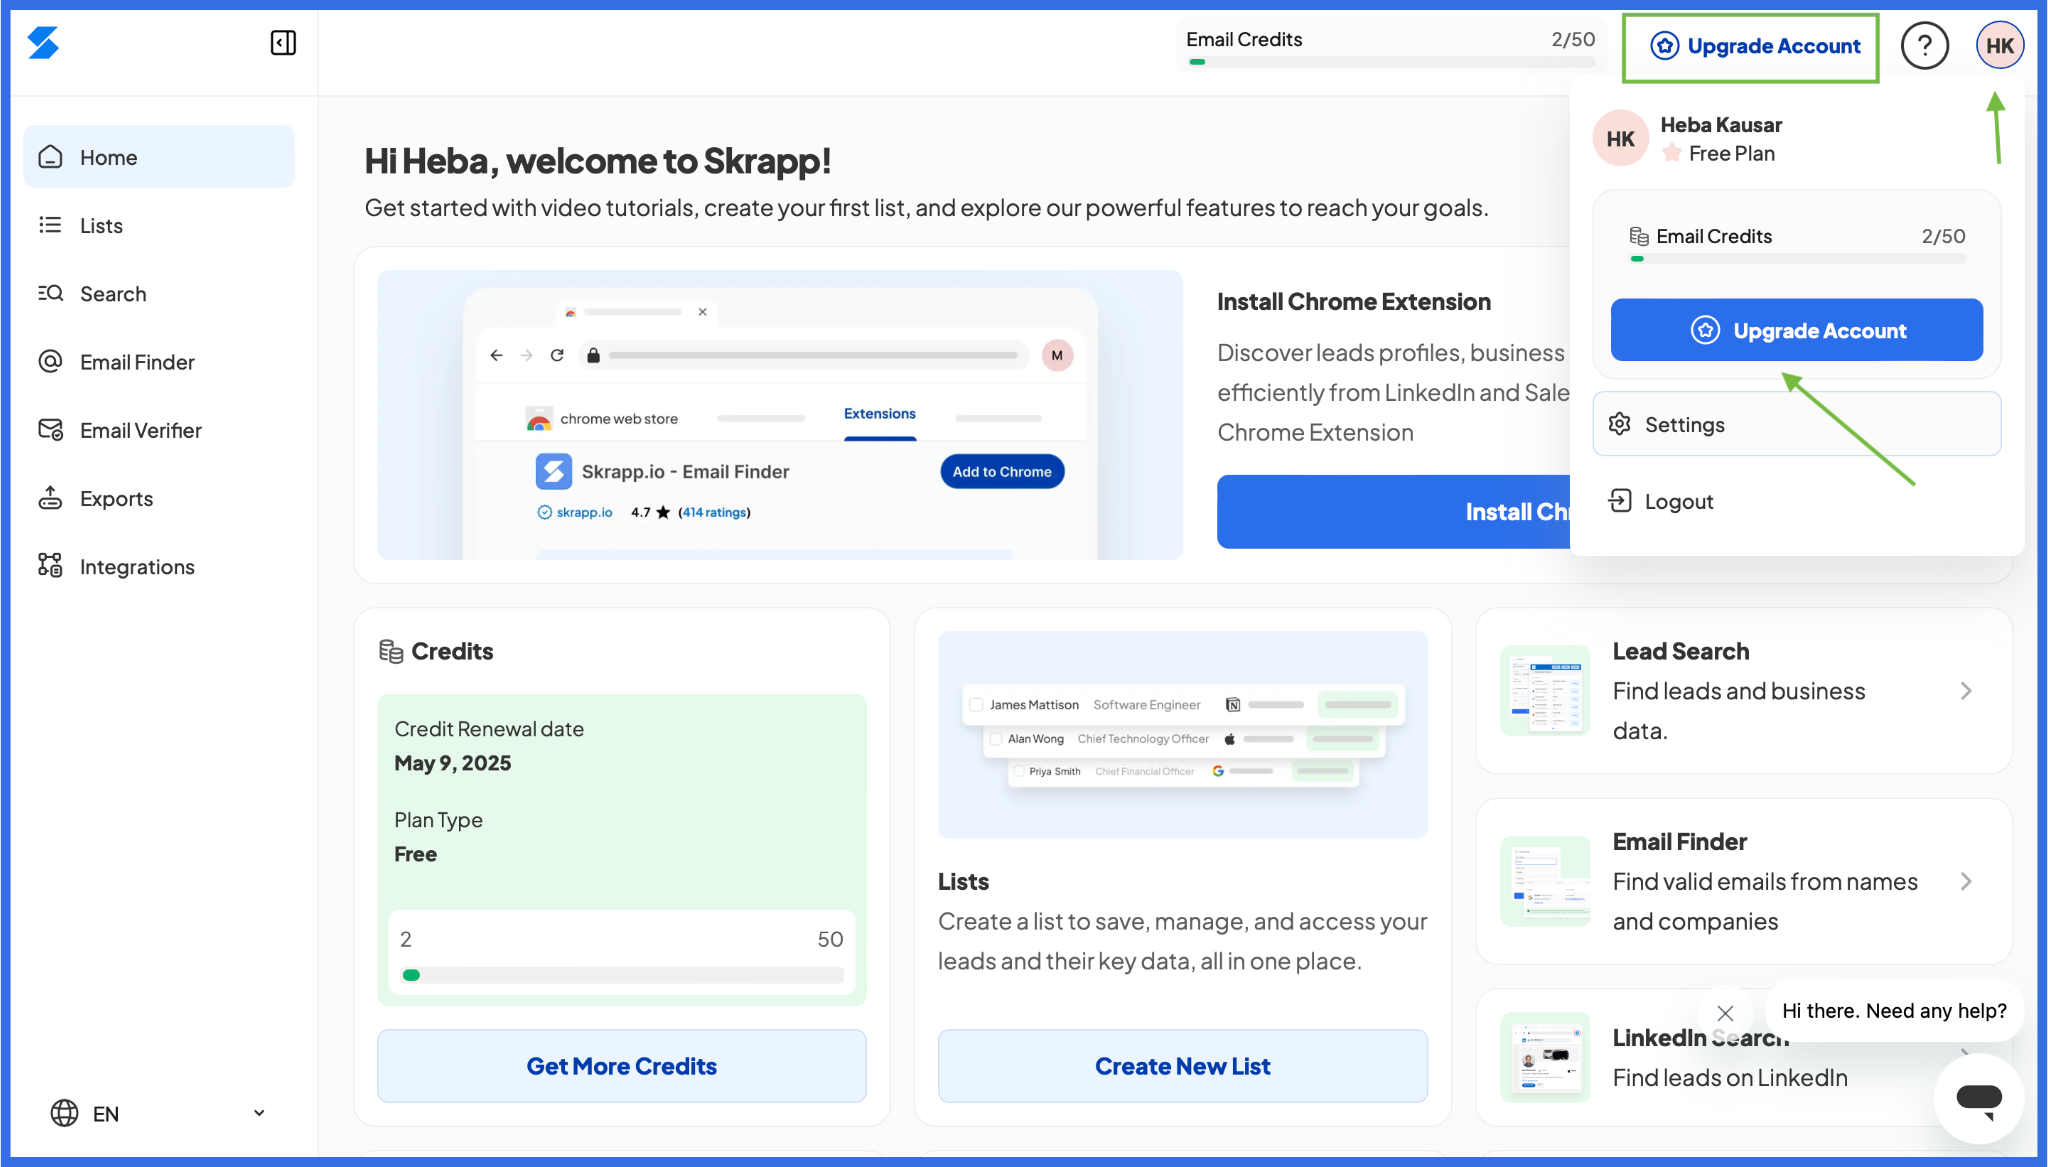Click the '2/50' credits count in header
This screenshot has height=1167, width=2048.
coord(1573,39)
